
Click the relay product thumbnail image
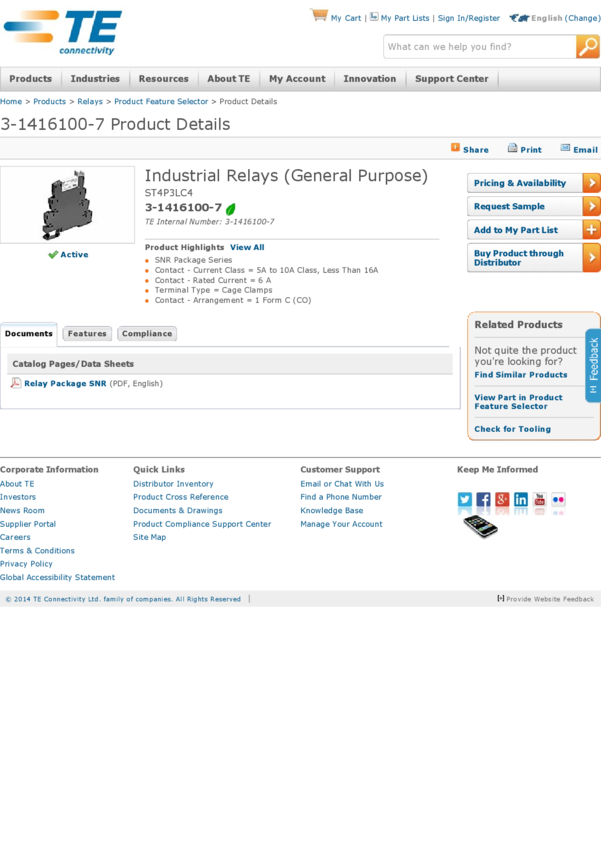[x=67, y=205]
